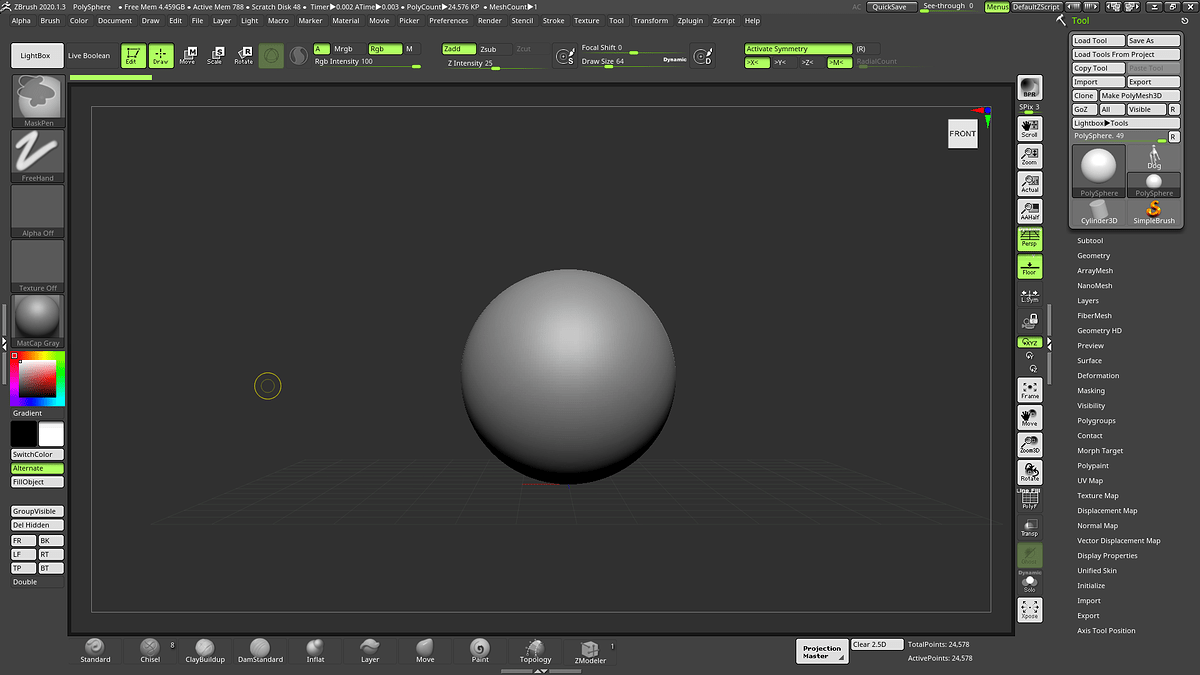Image resolution: width=1200 pixels, height=675 pixels.
Task: Click the Zoom3D navigation icon
Action: click(1029, 445)
